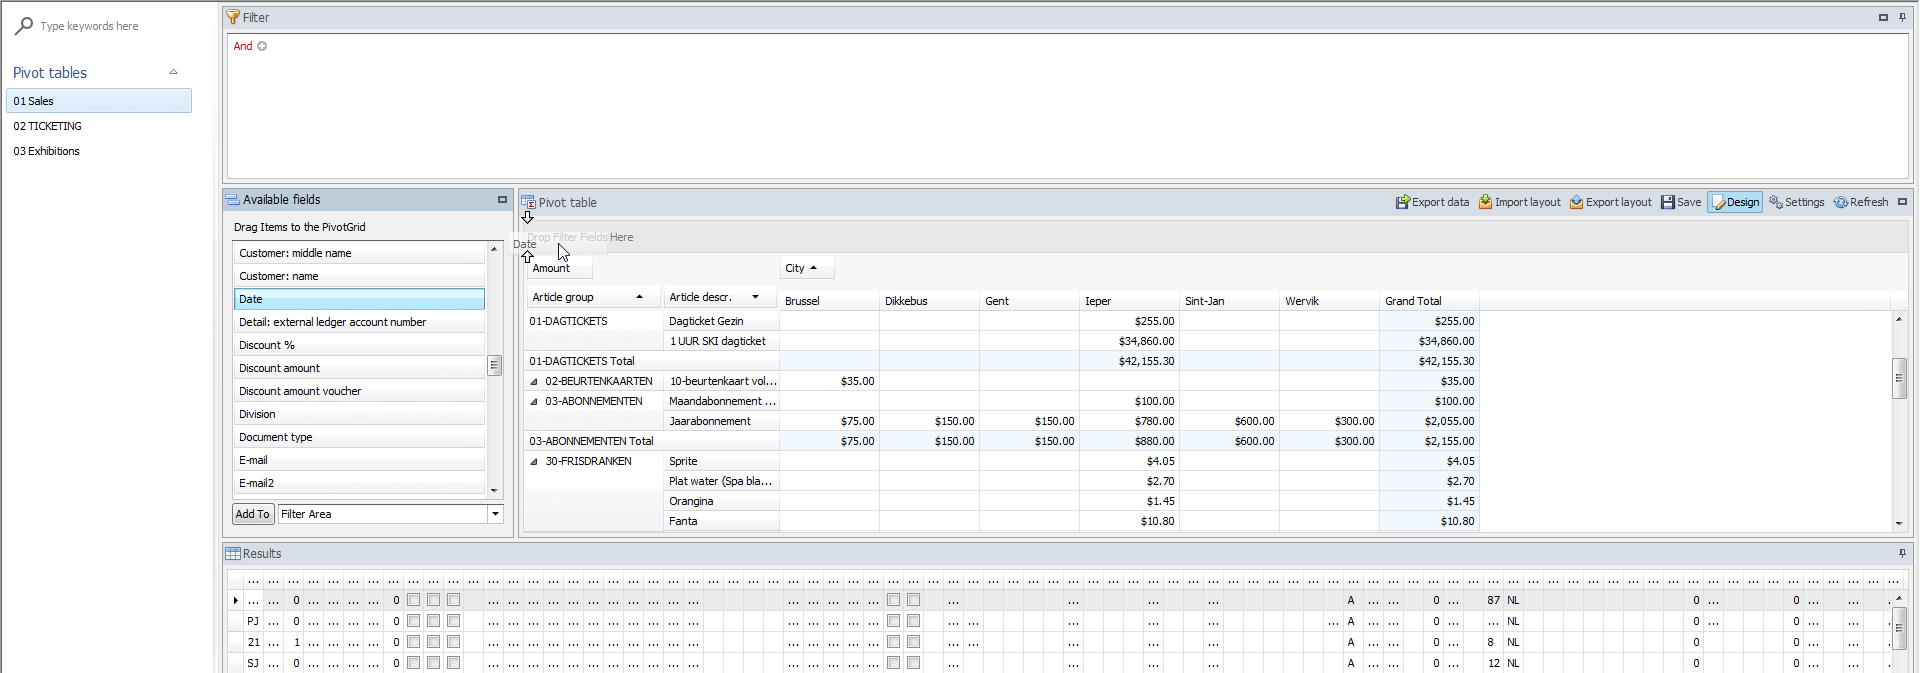The image size is (1920, 673).
Task: Add a filter condition with plus icon
Action: (262, 46)
